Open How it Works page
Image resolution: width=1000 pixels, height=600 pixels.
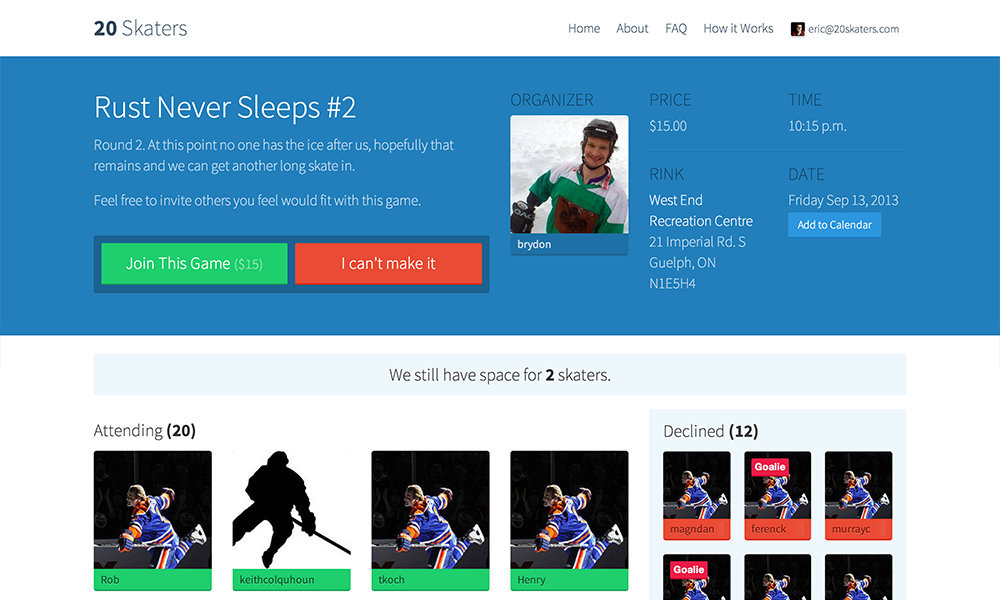[738, 29]
